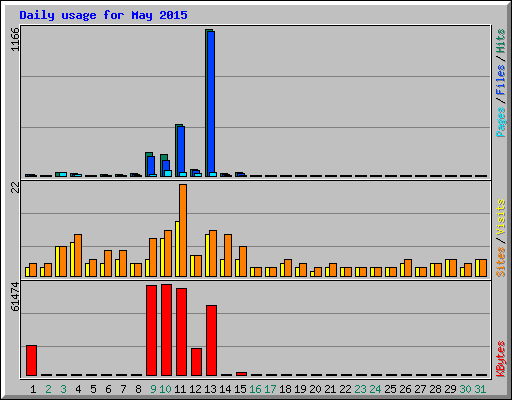
Task: Click day 20 label on x-axis
Action: click(315, 389)
